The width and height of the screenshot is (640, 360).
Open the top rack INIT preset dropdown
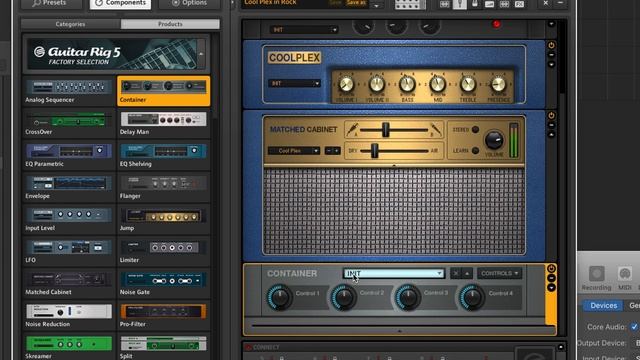pyautogui.click(x=303, y=30)
